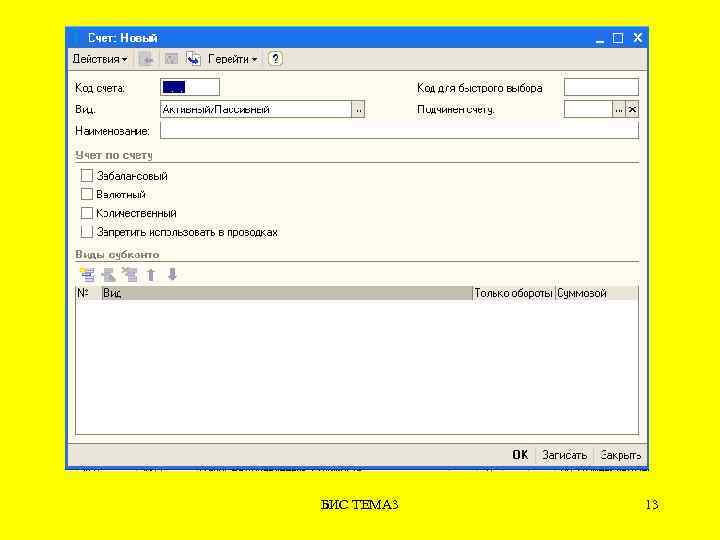This screenshot has width=720, height=540.
Task: Open the Действия menu
Action: (x=100, y=59)
